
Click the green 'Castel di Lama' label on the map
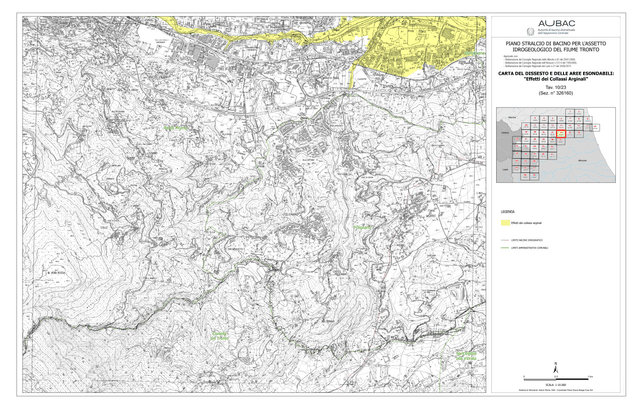(x=219, y=336)
